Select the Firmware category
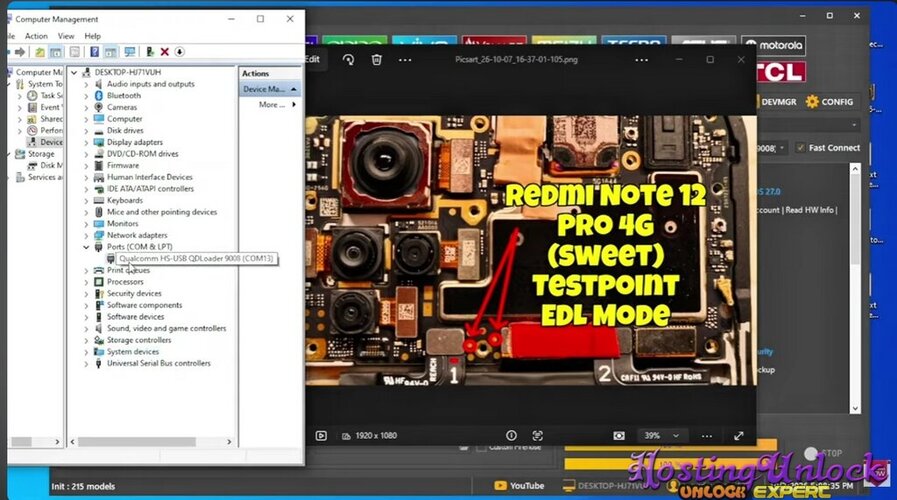 pyautogui.click(x=123, y=165)
